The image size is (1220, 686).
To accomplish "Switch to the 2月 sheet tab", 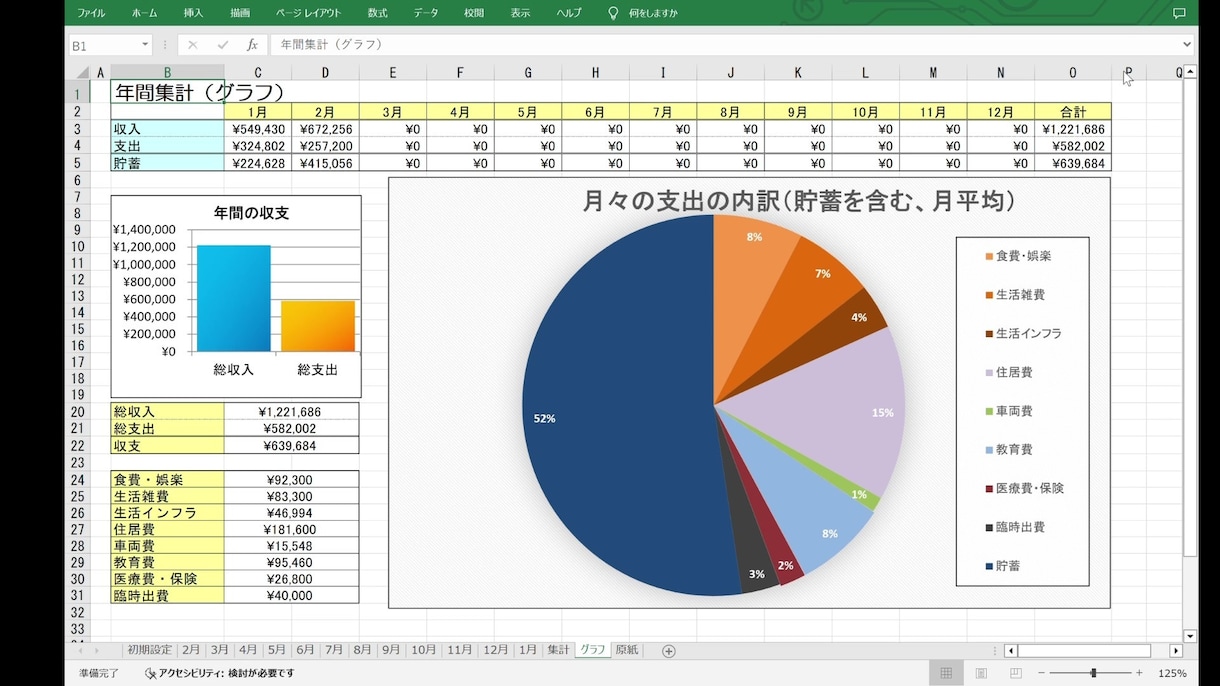I will (x=191, y=650).
